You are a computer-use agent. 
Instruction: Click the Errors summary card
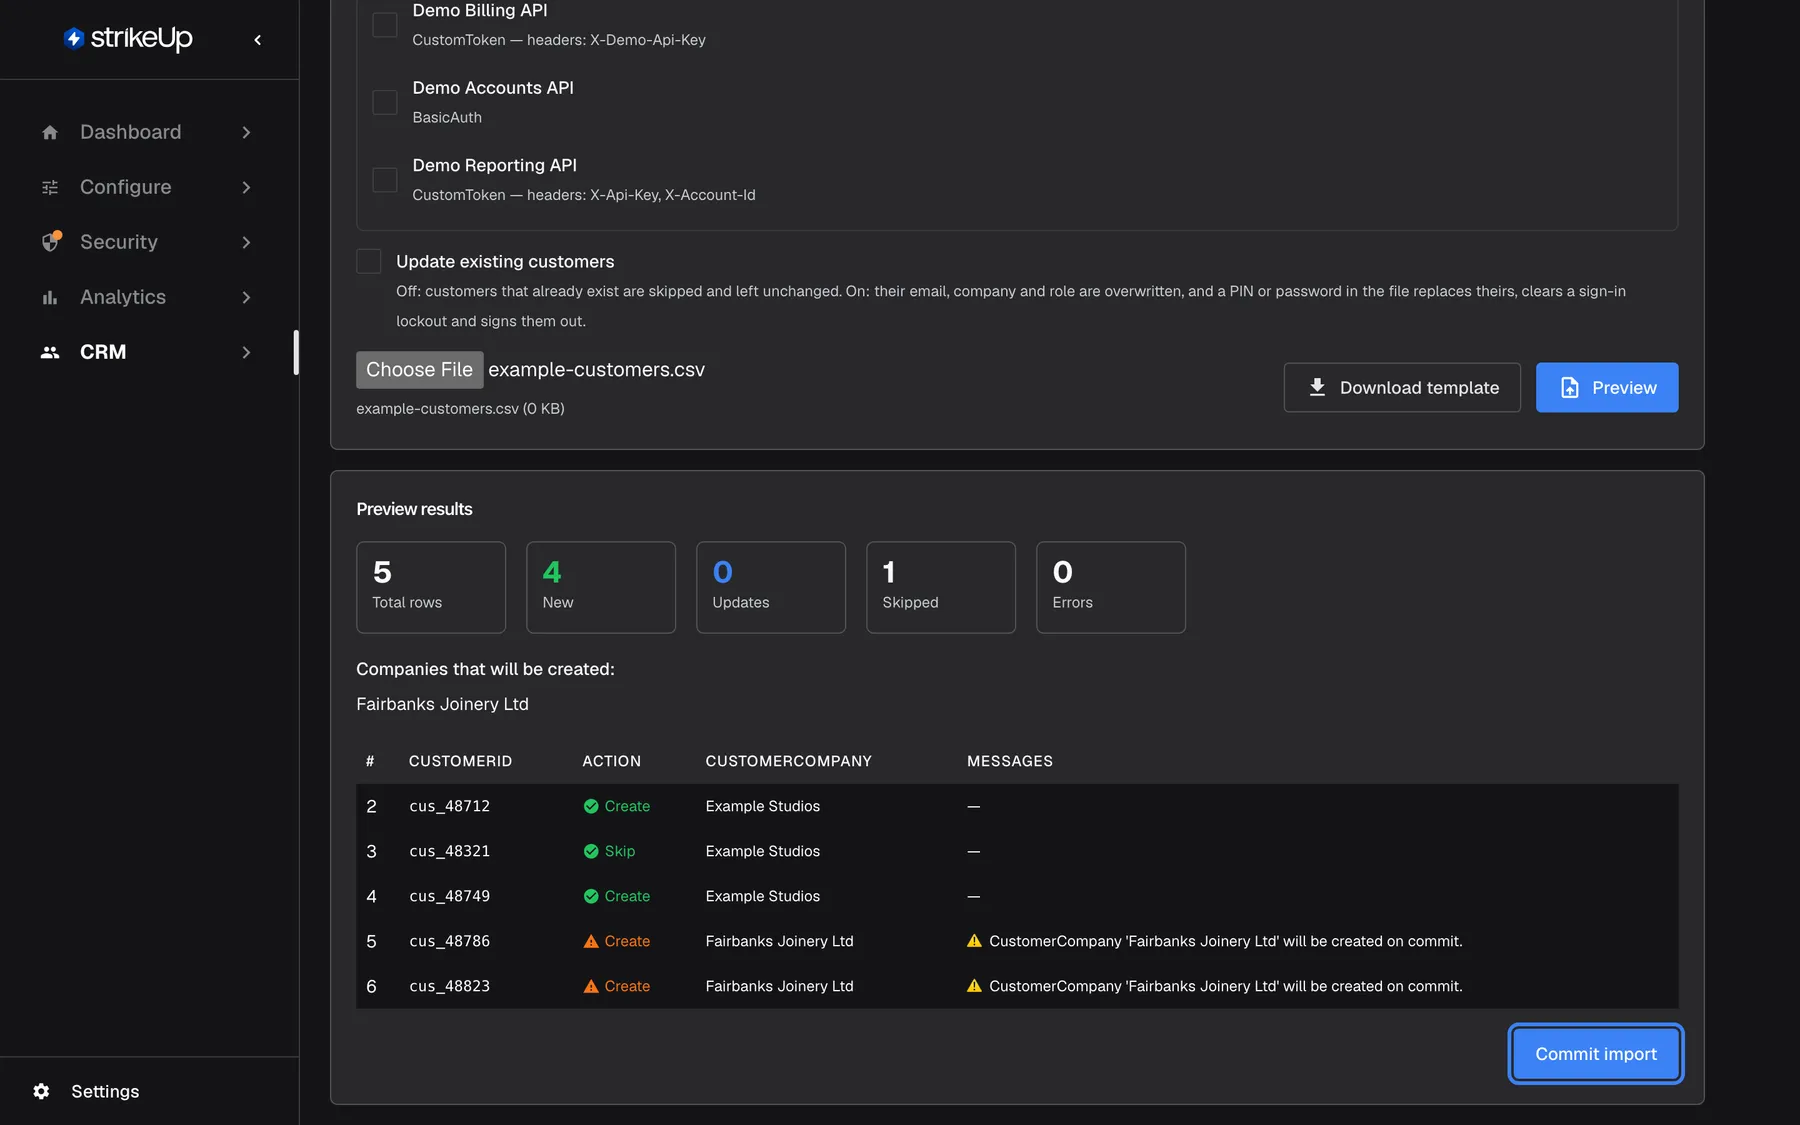[1111, 587]
